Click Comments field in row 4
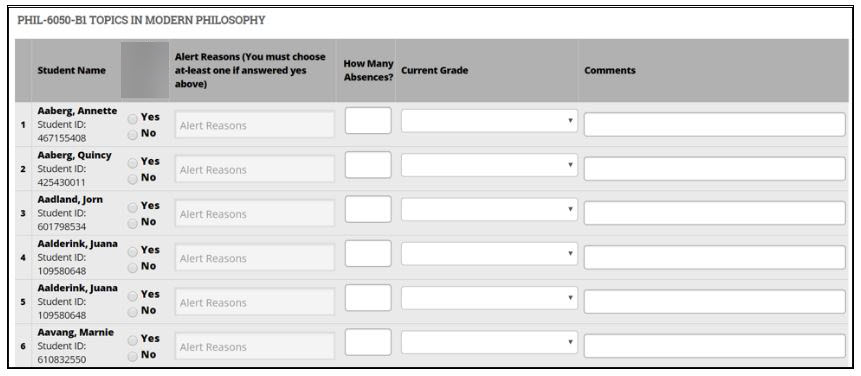This screenshot has height=376, width=861. coord(714,257)
